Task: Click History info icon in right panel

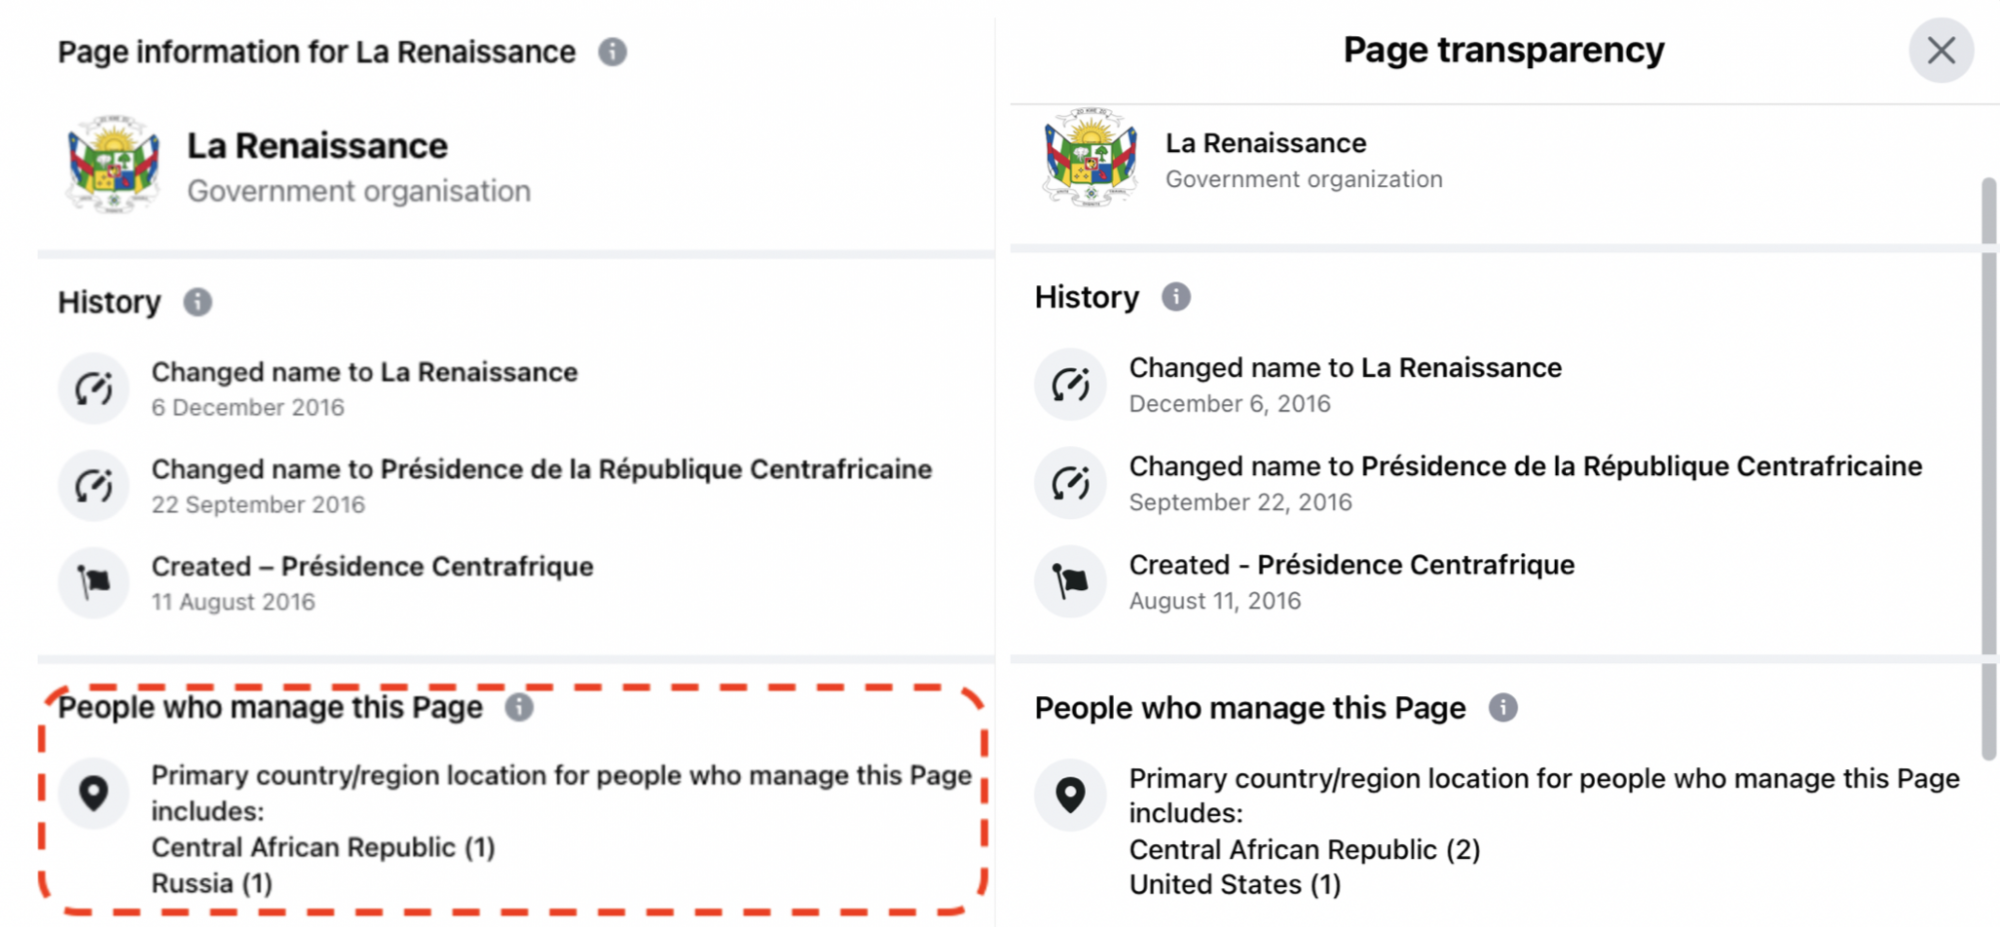Action: [x=1176, y=297]
